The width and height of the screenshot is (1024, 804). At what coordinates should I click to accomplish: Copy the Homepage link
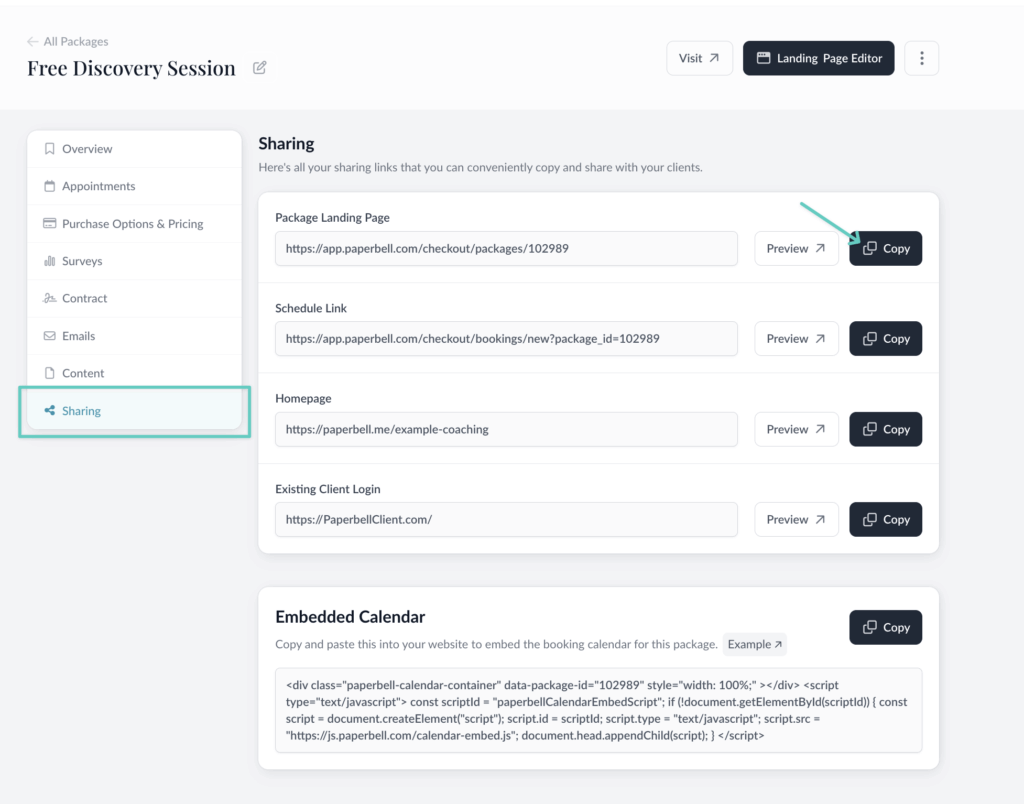pos(885,429)
